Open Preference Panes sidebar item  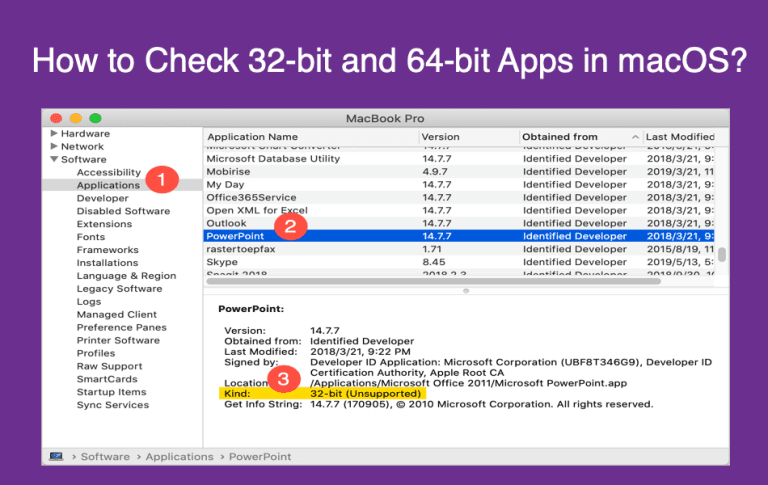pyautogui.click(x=121, y=327)
